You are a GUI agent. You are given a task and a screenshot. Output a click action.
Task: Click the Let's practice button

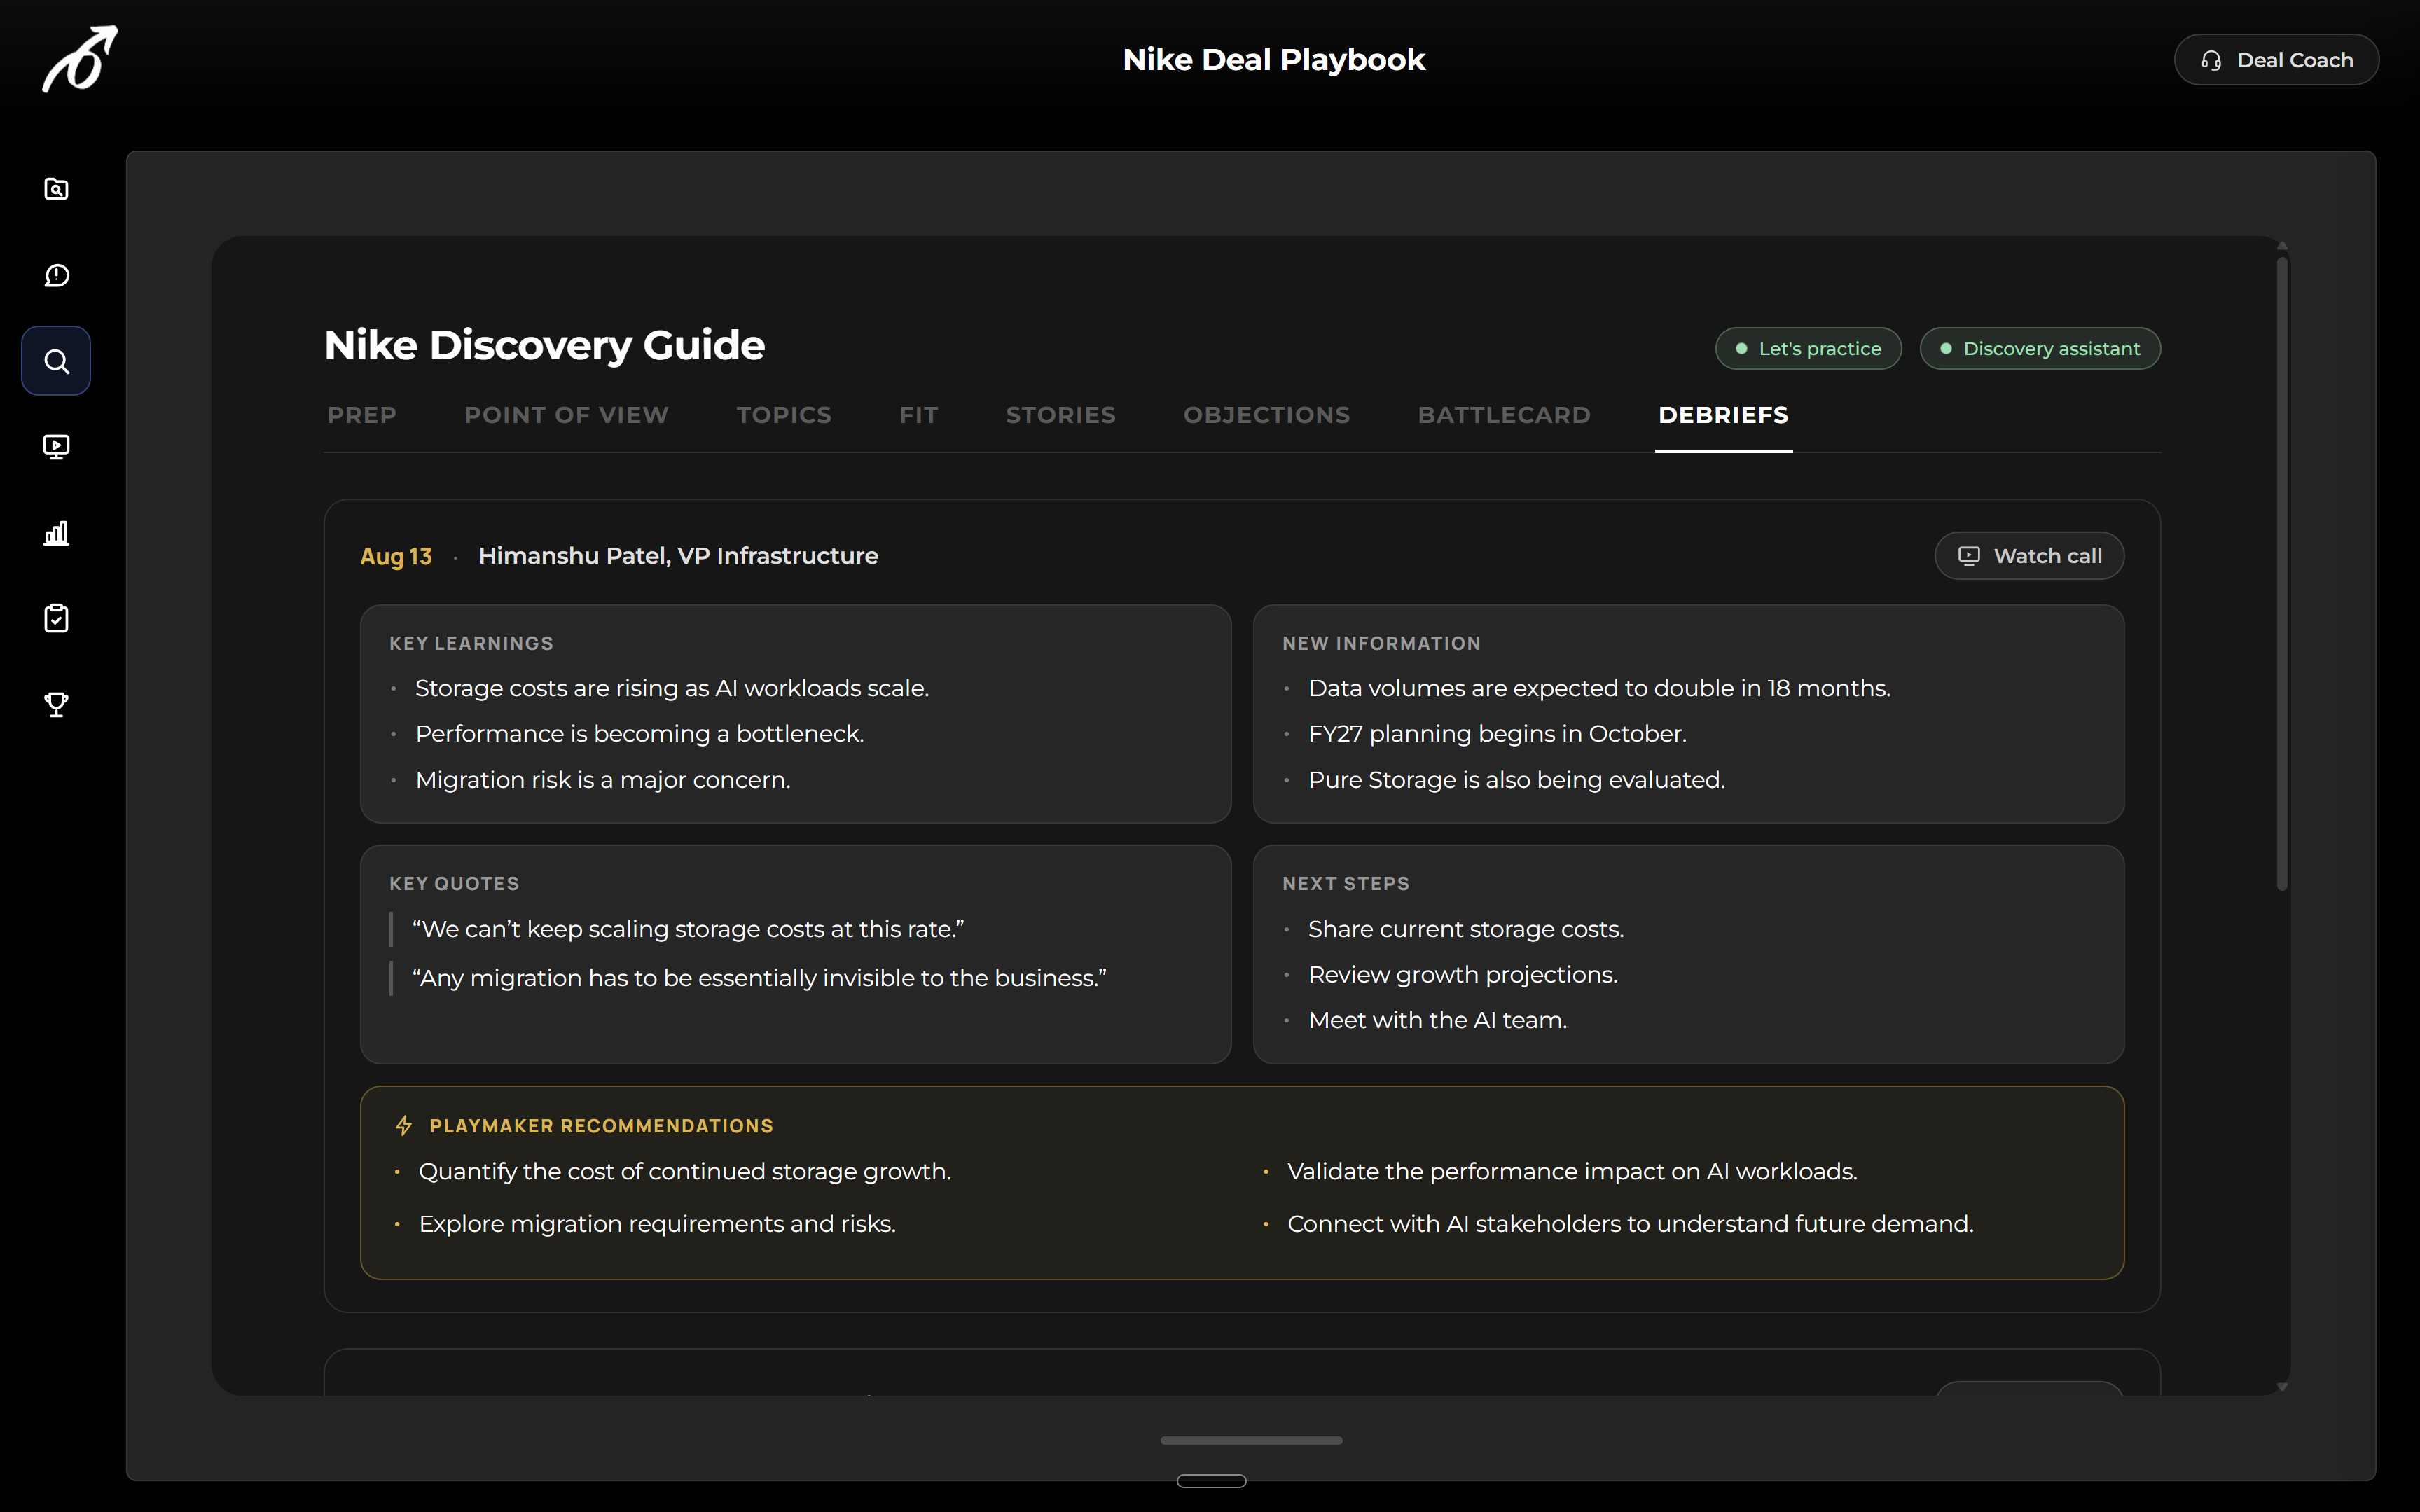[x=1808, y=349]
